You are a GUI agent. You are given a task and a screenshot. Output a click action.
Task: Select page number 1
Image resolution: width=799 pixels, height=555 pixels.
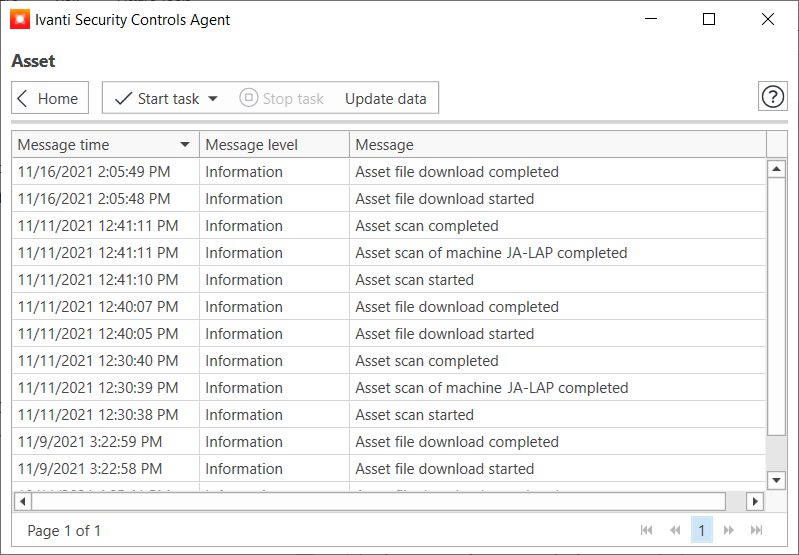[702, 531]
